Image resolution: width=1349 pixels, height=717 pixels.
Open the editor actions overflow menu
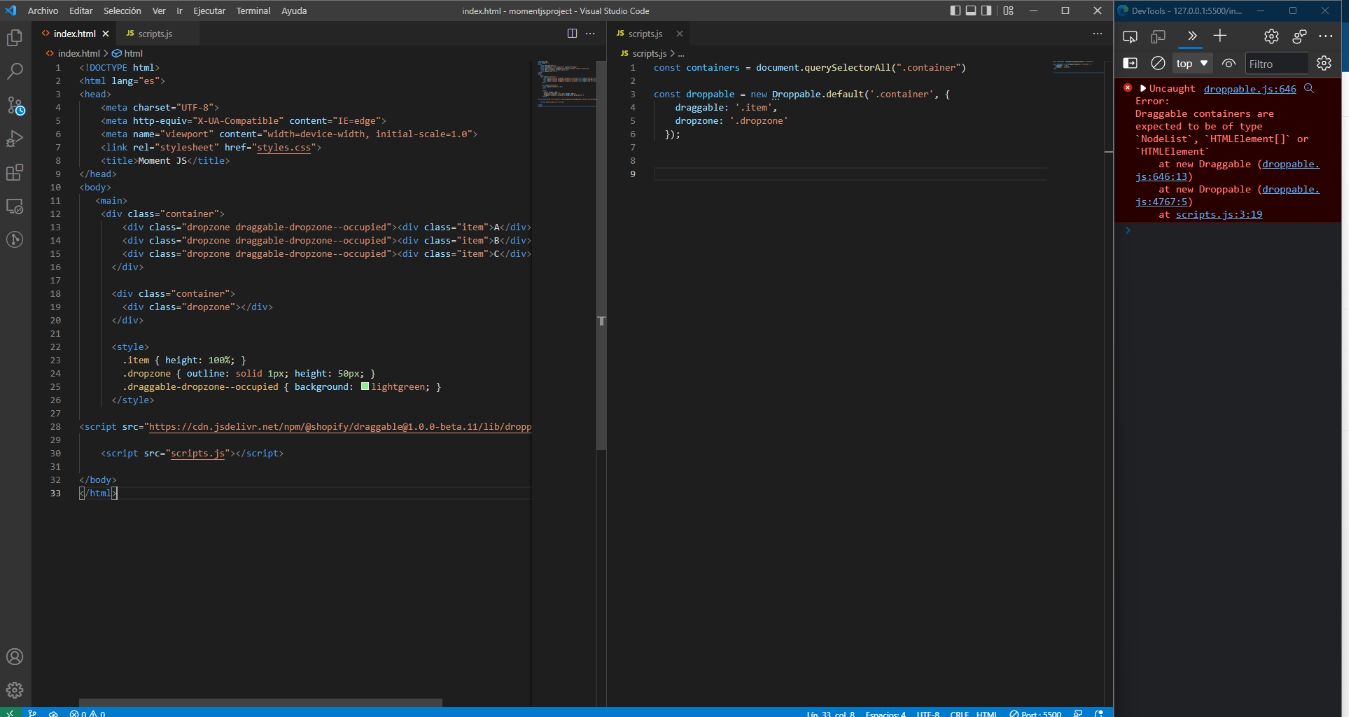(590, 33)
